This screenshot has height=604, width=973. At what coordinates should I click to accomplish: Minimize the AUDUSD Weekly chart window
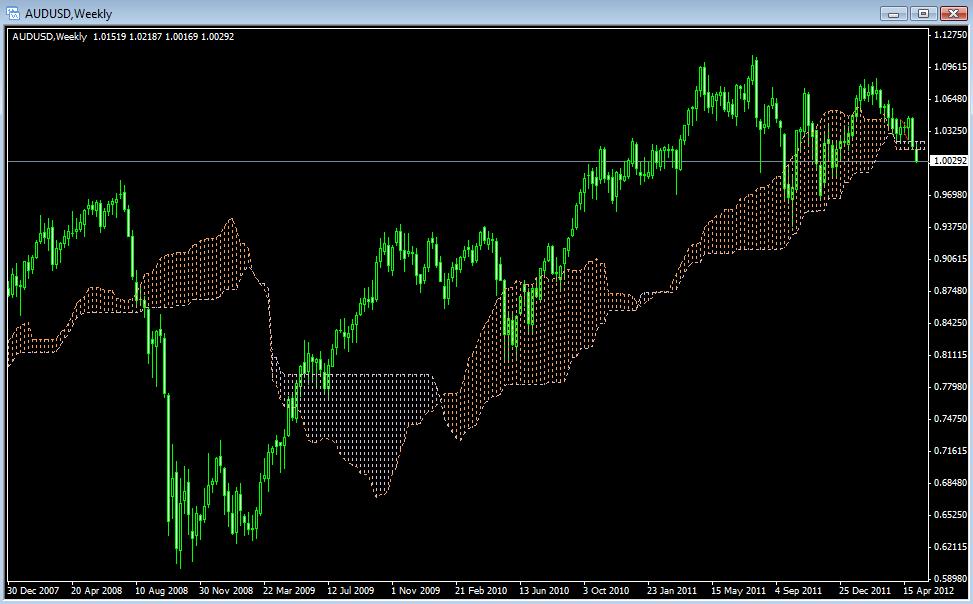(x=894, y=14)
